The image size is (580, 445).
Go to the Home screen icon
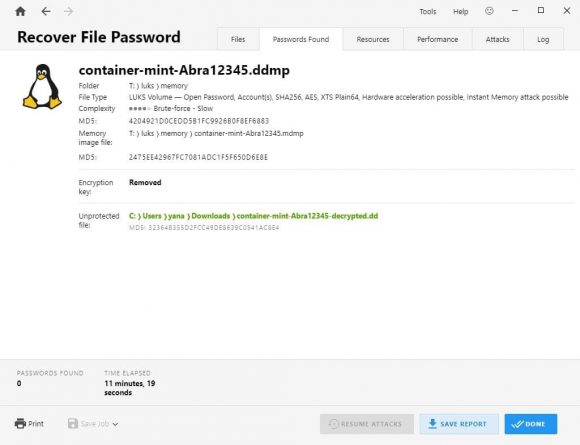[x=20, y=11]
